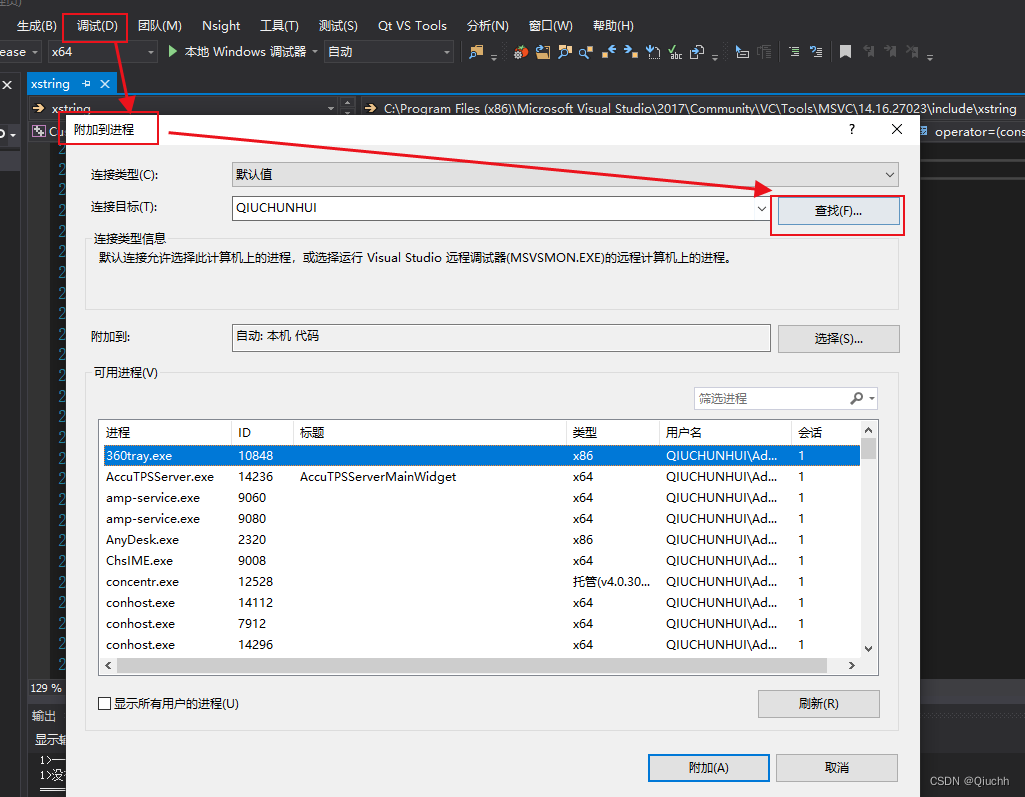
Task: Click the 取消 button
Action: click(x=837, y=768)
